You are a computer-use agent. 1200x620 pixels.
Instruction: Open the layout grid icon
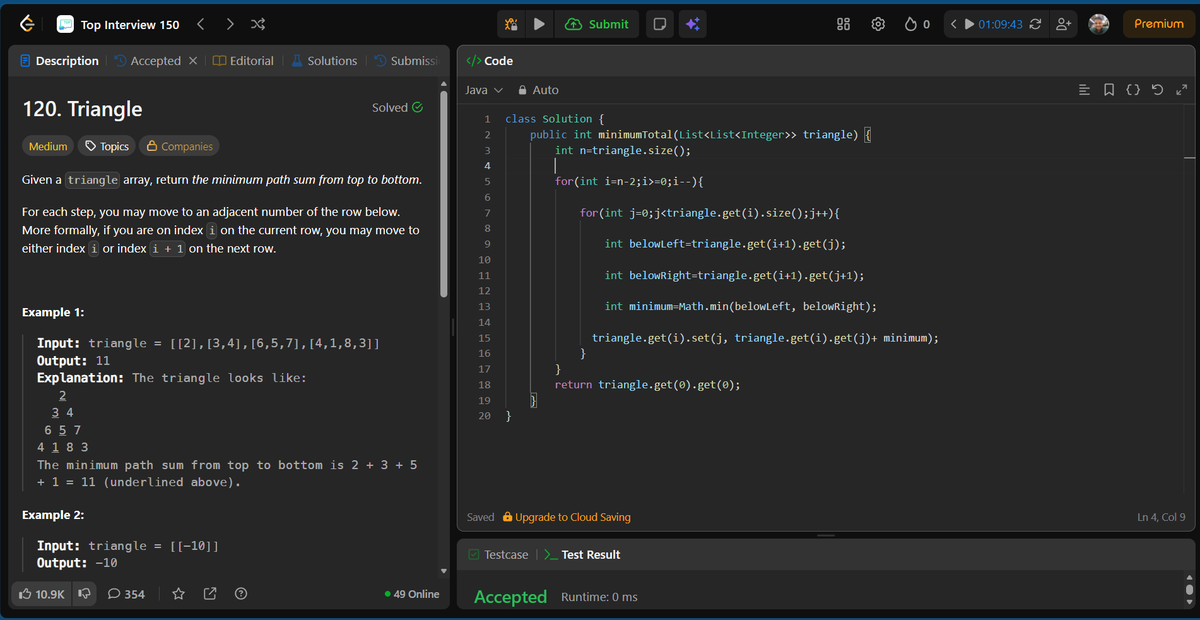[843, 24]
